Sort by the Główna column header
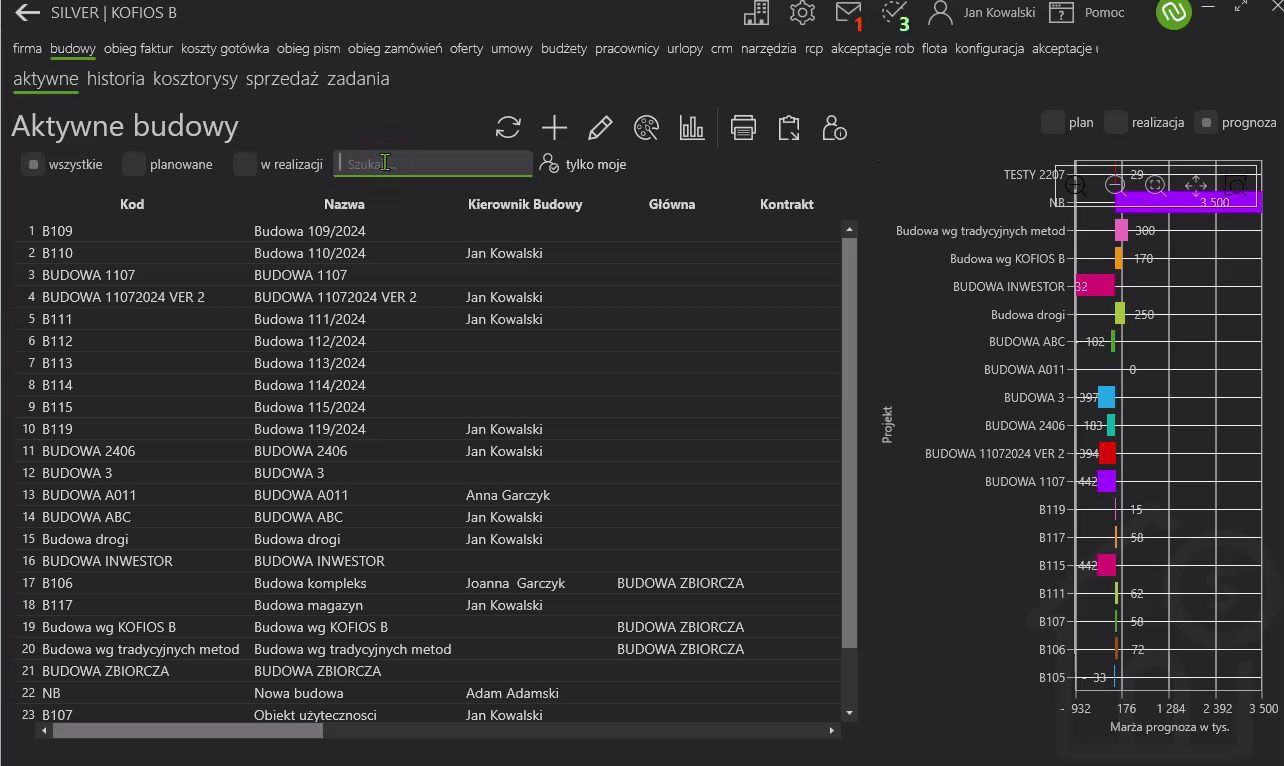1284x766 pixels. (672, 204)
